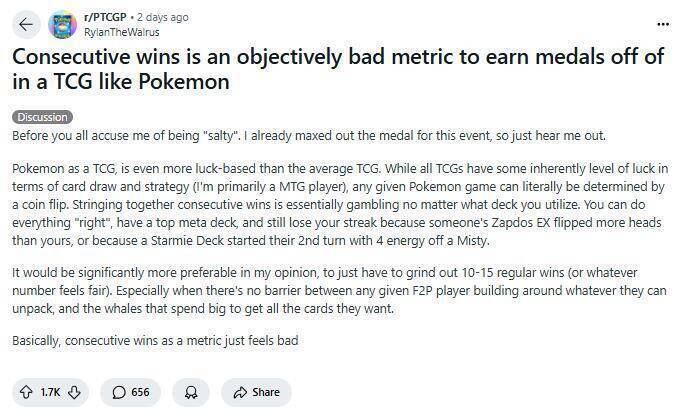686x416 pixels.
Task: Click the back arrow button
Action: [x=27, y=23]
